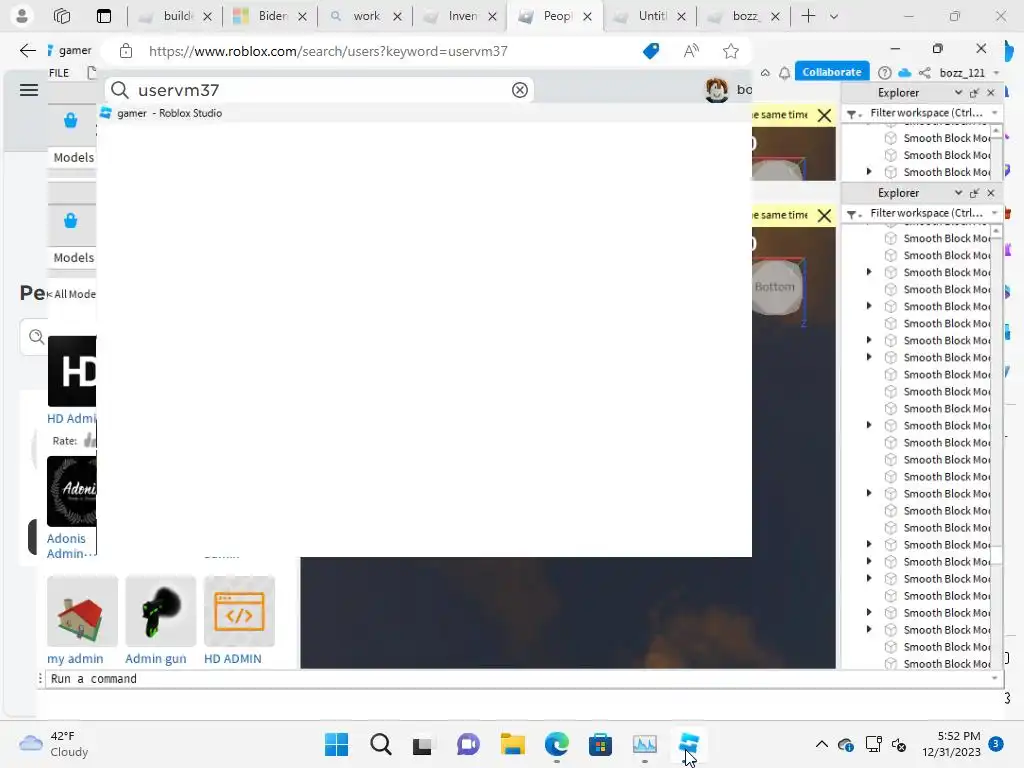Click the roblox.com address bar URL
This screenshot has width=1024, height=768.
click(328, 51)
